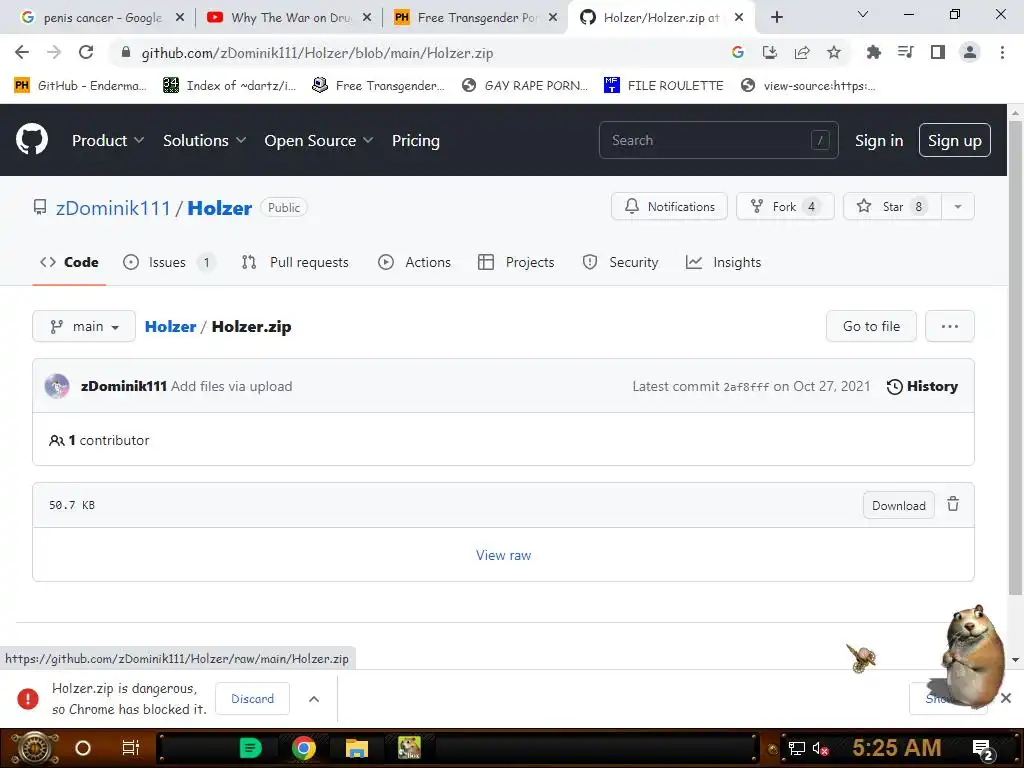The height and width of the screenshot is (768, 1024).
Task: Open the Security tab
Action: point(620,262)
